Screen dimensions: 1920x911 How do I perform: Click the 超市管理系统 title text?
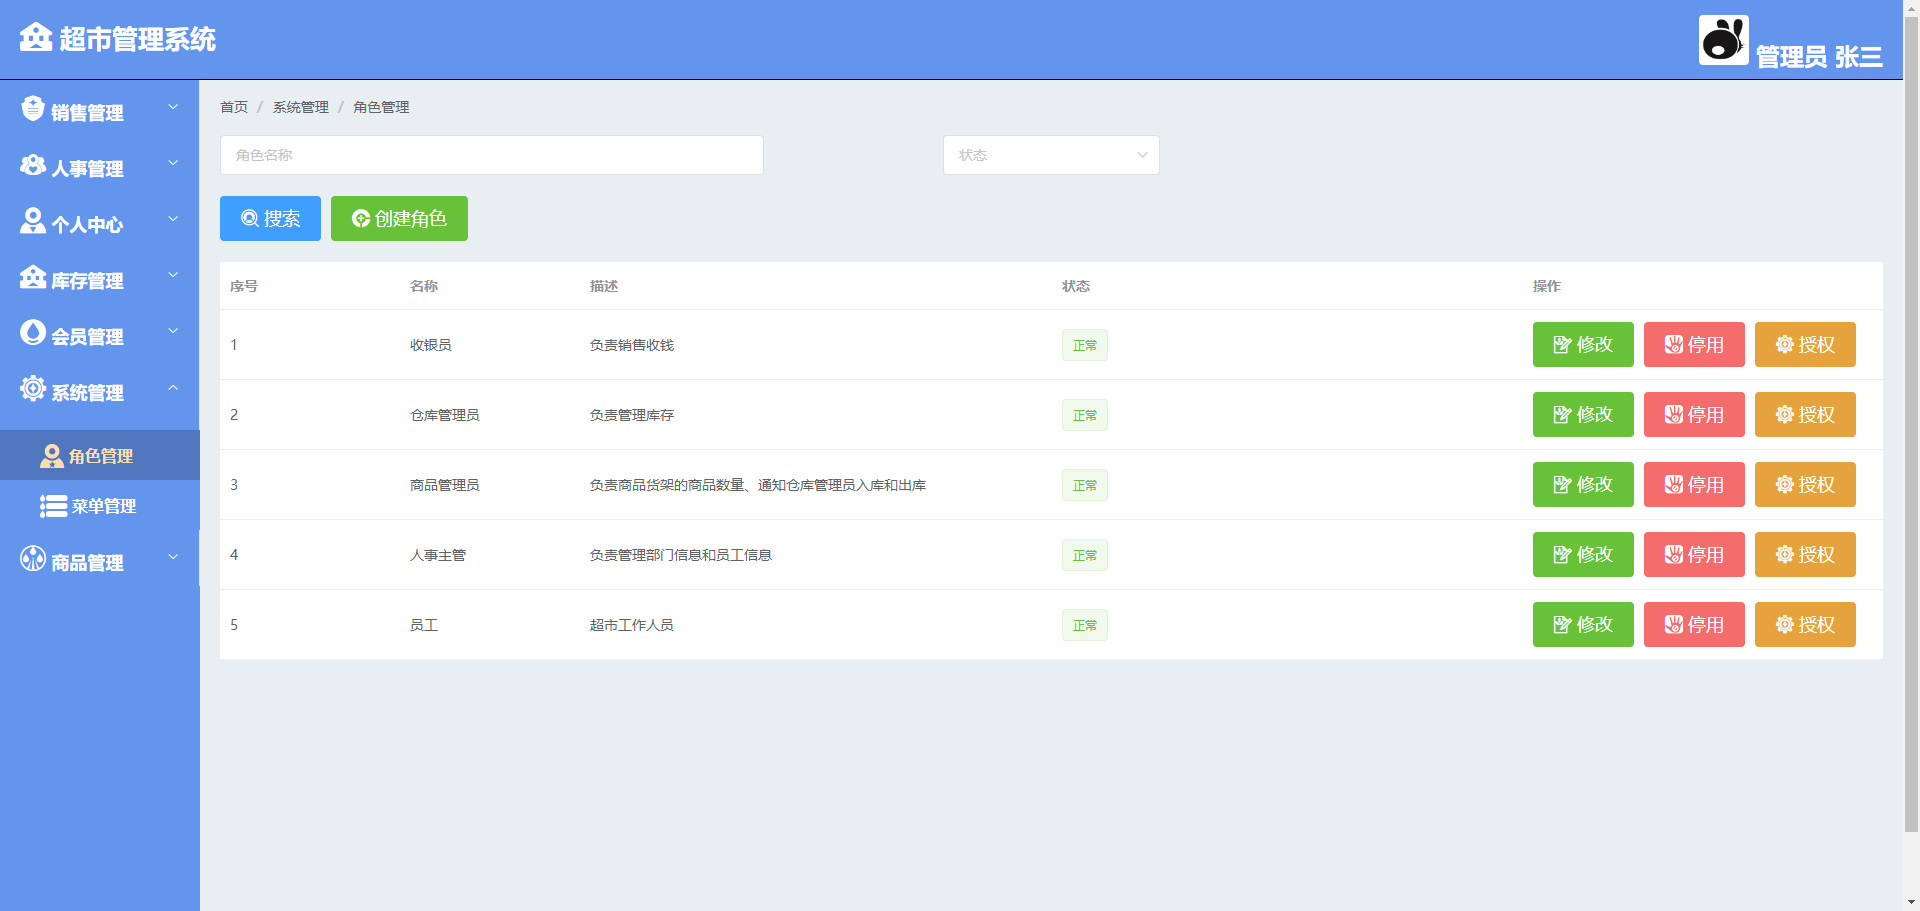pyautogui.click(x=138, y=39)
